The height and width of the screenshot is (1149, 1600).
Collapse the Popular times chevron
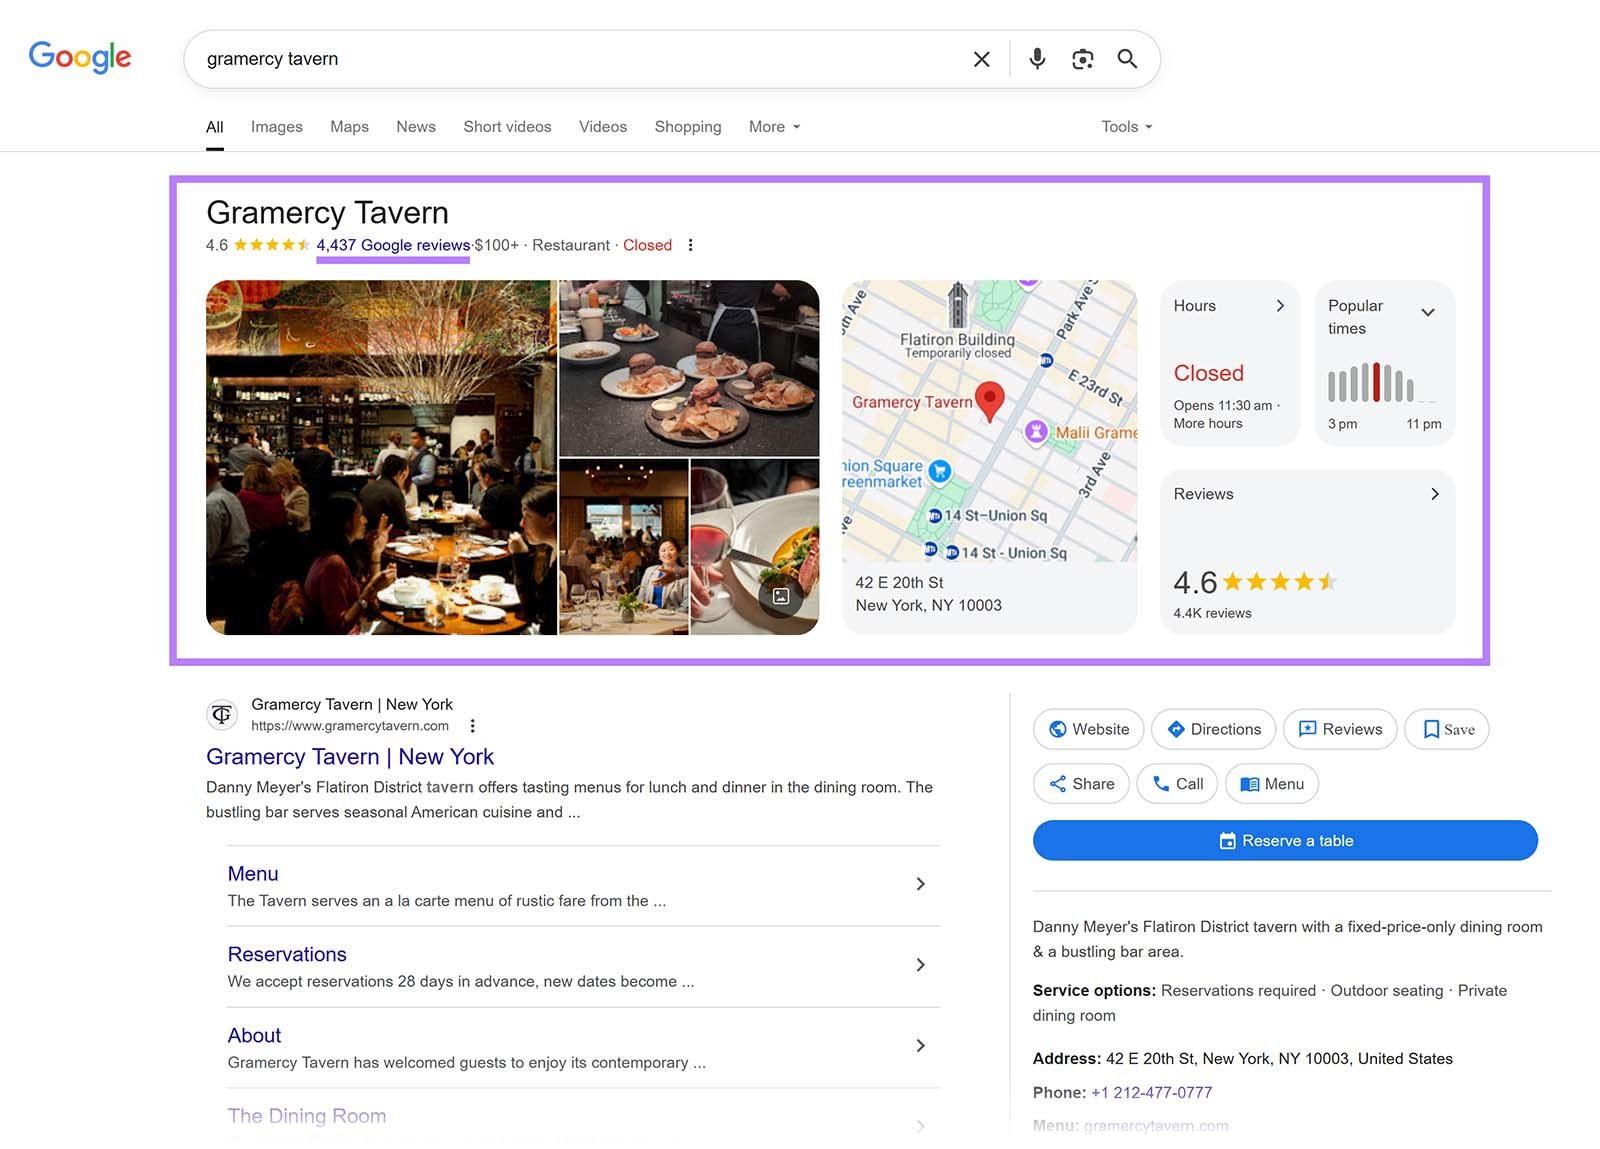[1429, 312]
